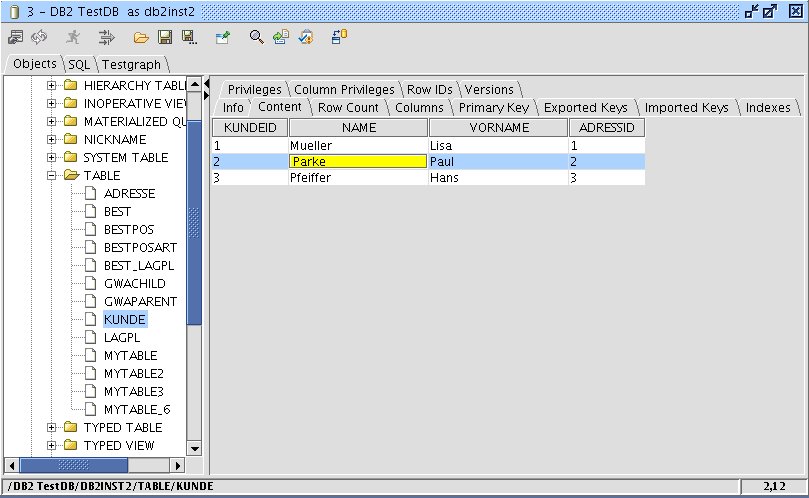The image size is (809, 498).
Task: Click the run SQL running-man icon
Action: (73, 37)
